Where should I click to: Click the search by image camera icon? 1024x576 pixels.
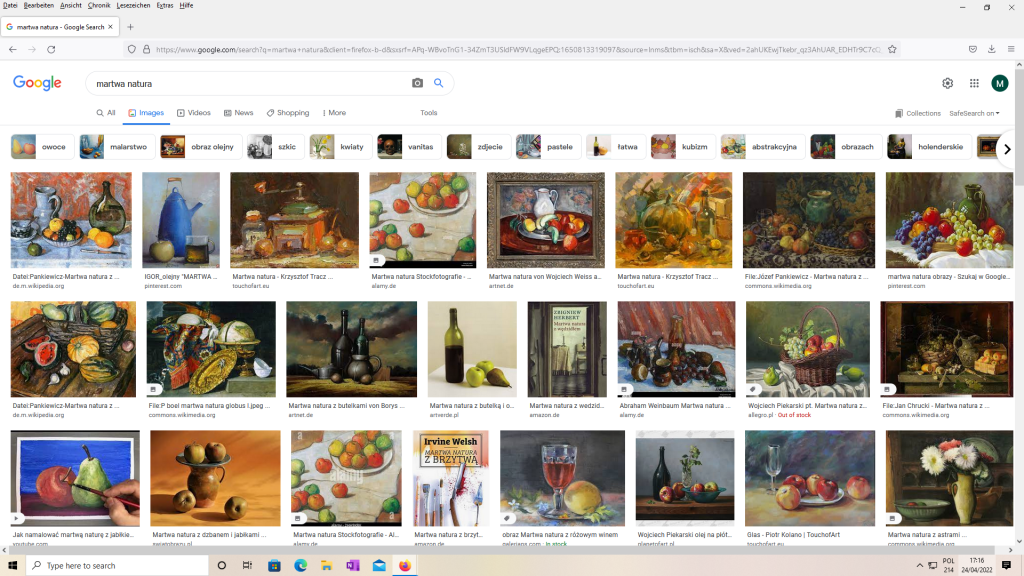click(418, 83)
